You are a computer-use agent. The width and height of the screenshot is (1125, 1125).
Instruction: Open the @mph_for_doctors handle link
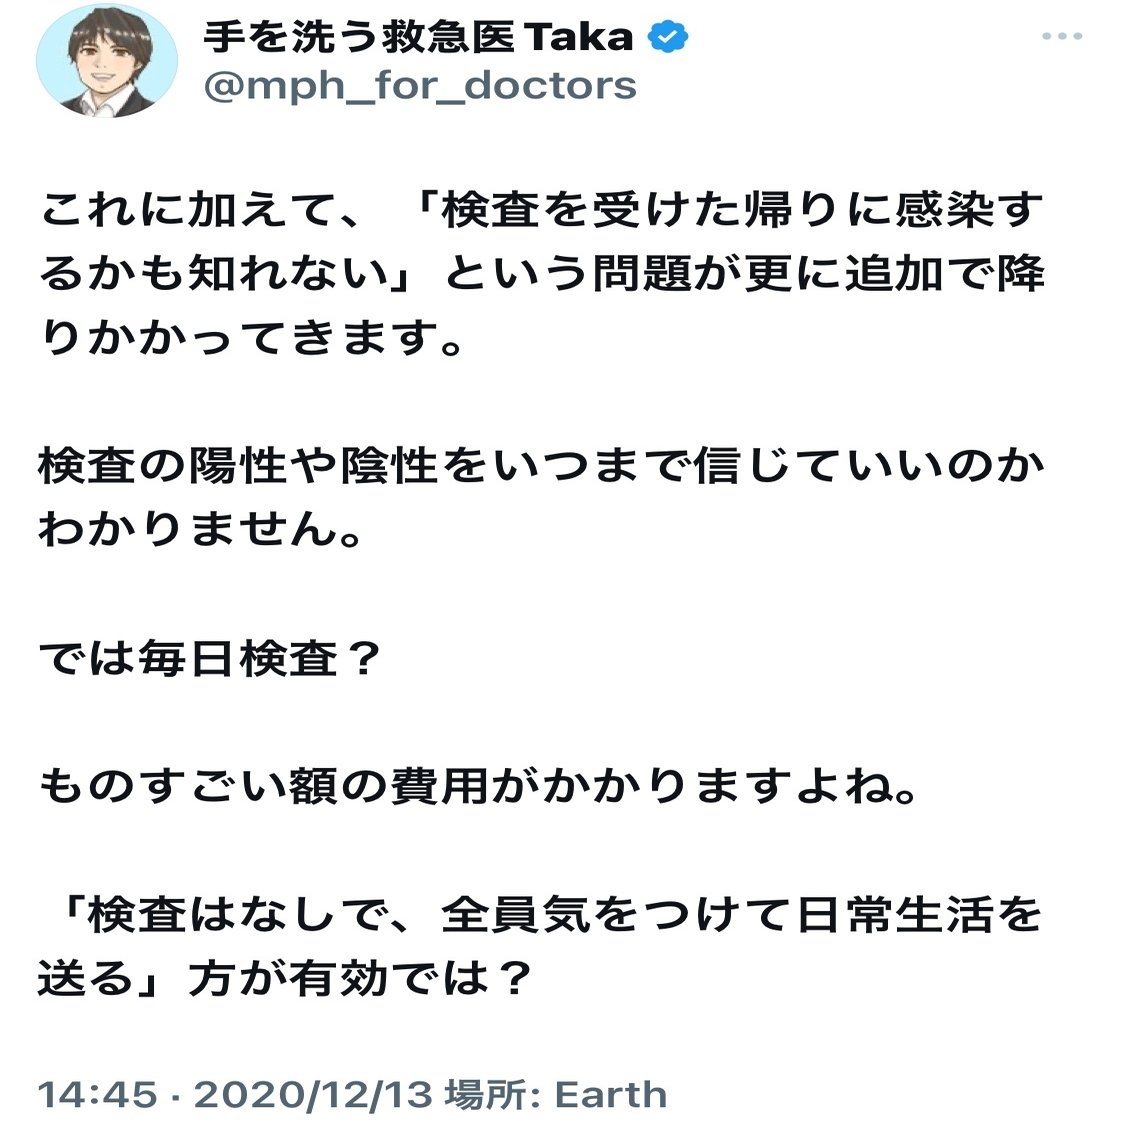[420, 87]
